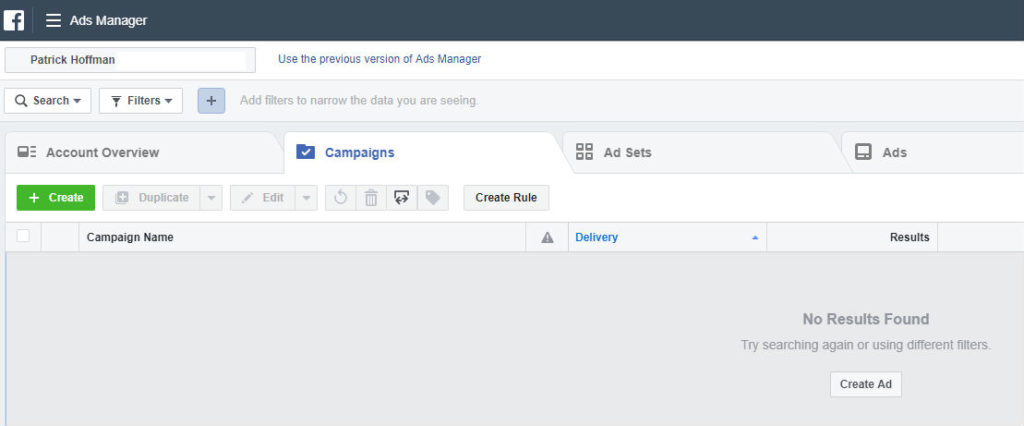
Task: Select the Campaigns tab
Action: click(x=423, y=153)
